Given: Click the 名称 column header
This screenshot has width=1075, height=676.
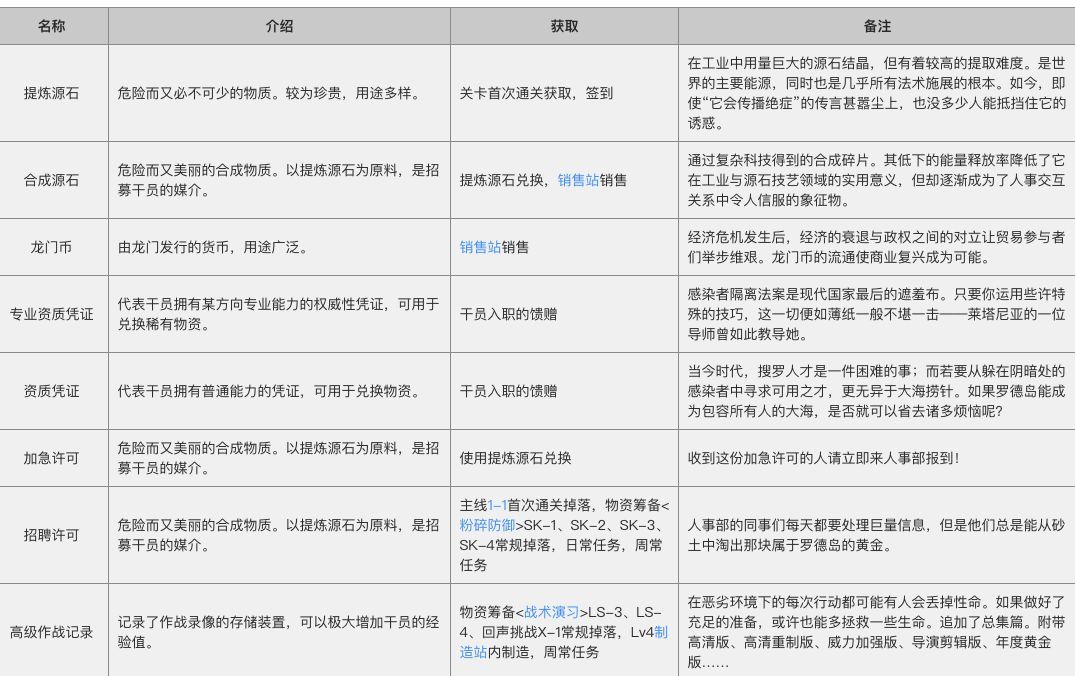Looking at the screenshot, I should (52, 27).
